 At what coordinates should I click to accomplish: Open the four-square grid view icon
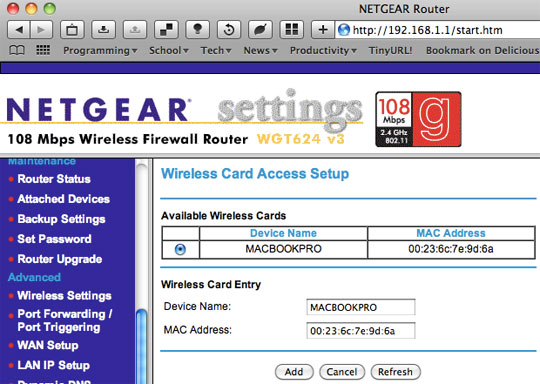[x=292, y=30]
